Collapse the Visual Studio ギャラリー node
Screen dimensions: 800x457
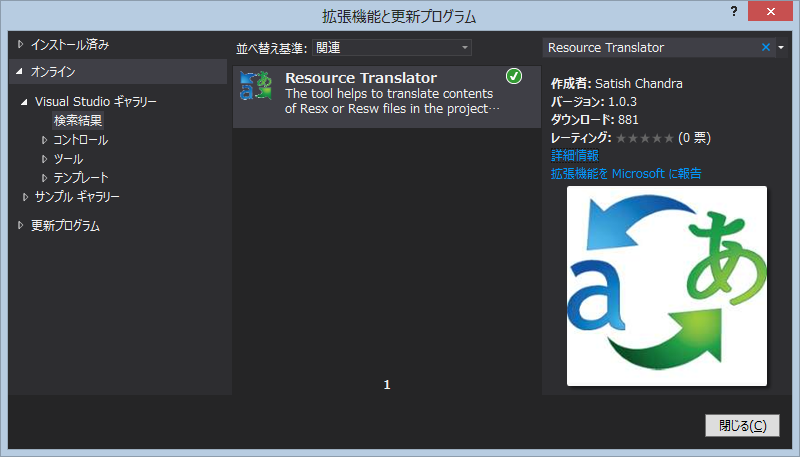point(24,101)
